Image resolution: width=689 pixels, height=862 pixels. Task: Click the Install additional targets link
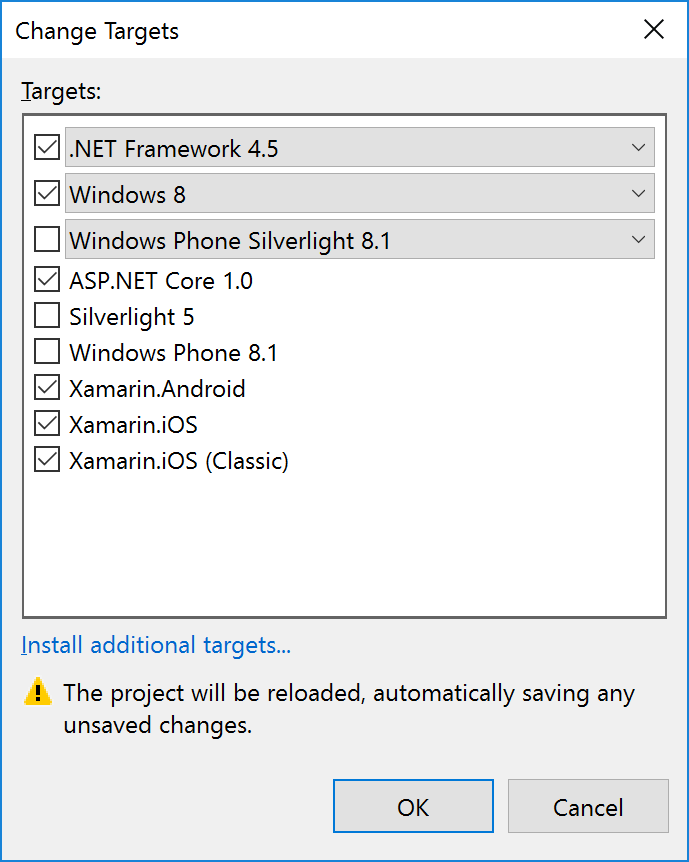tap(156, 646)
